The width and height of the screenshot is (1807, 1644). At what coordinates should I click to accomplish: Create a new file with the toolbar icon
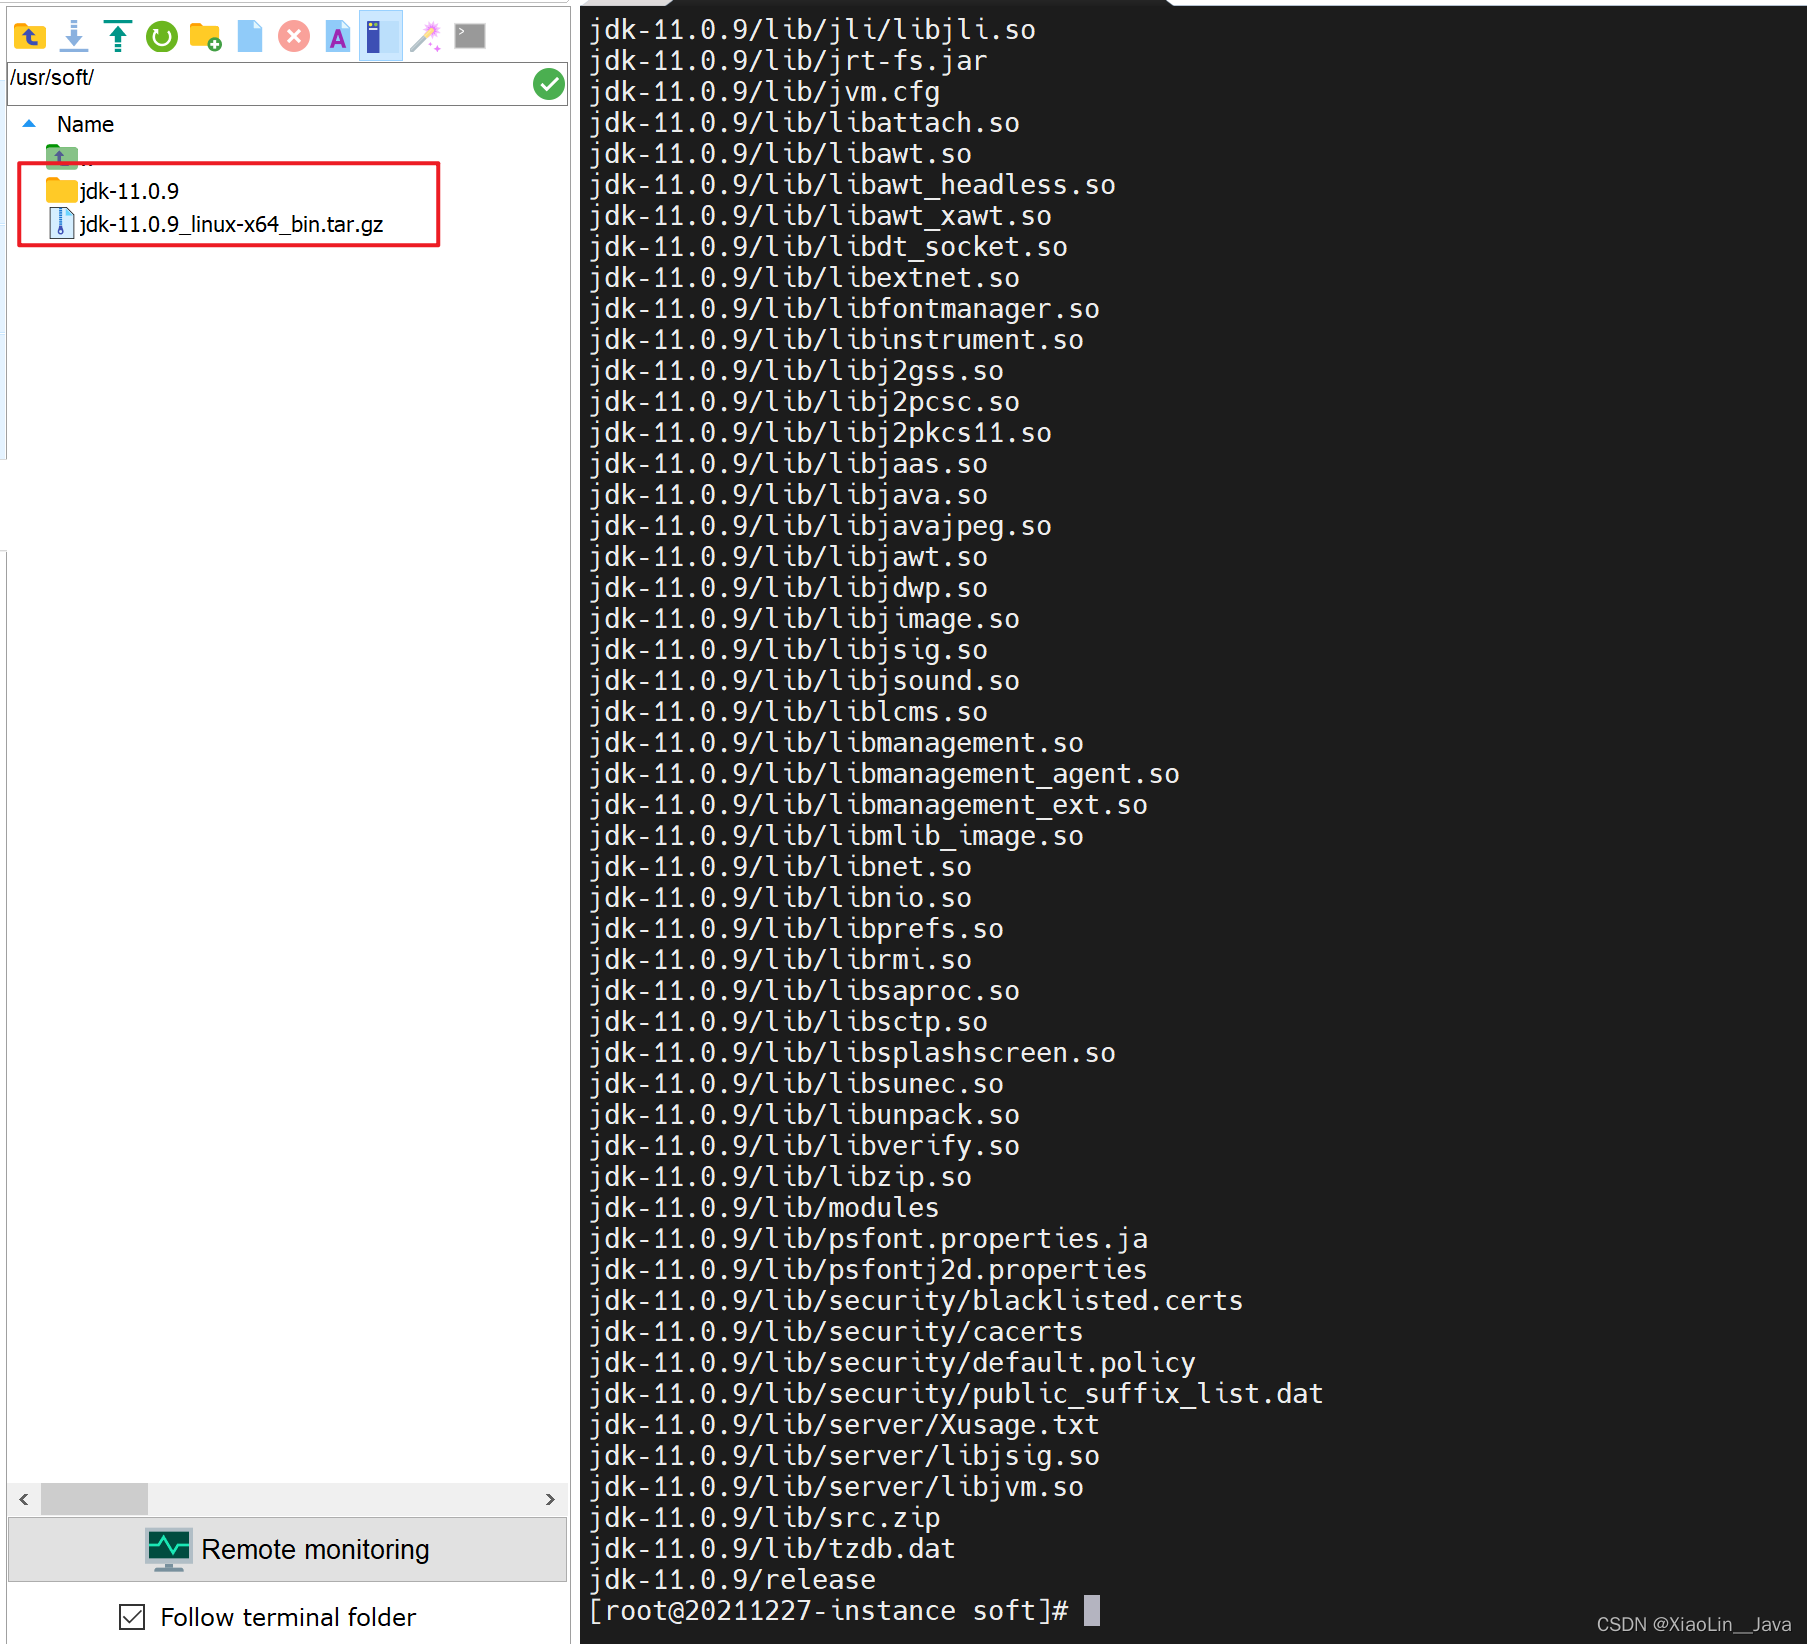click(250, 37)
